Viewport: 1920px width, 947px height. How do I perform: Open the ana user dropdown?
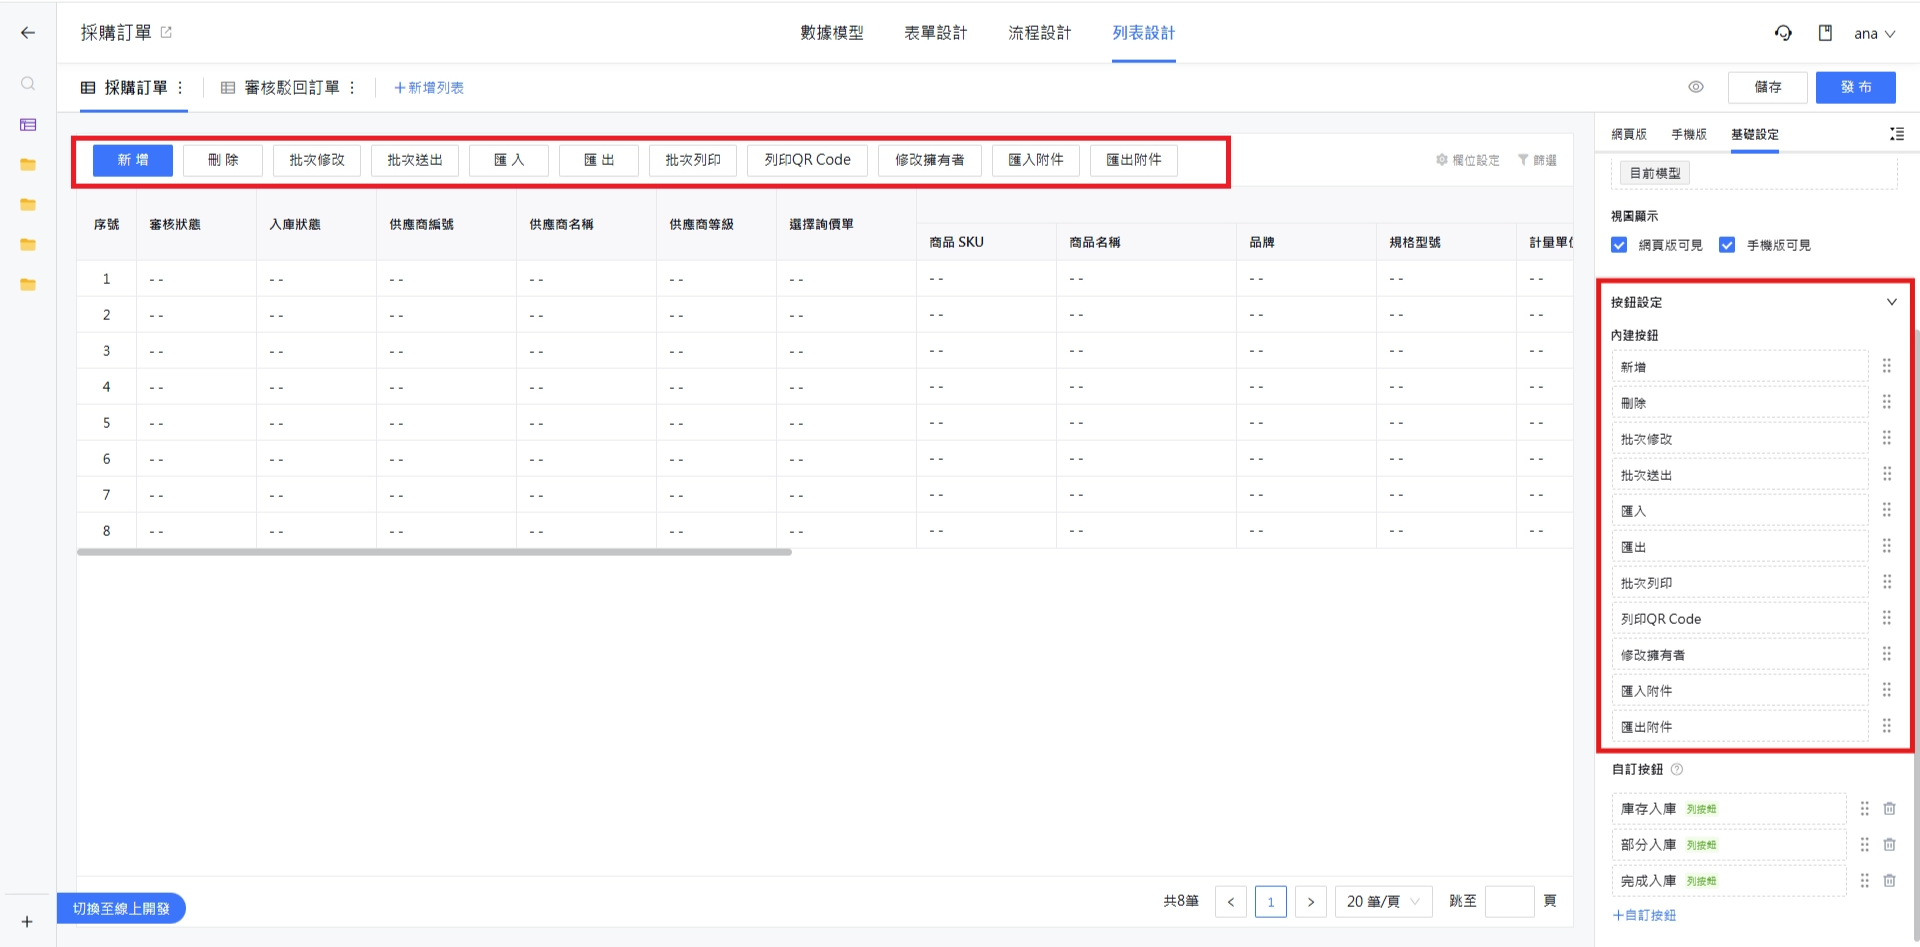click(x=1875, y=33)
